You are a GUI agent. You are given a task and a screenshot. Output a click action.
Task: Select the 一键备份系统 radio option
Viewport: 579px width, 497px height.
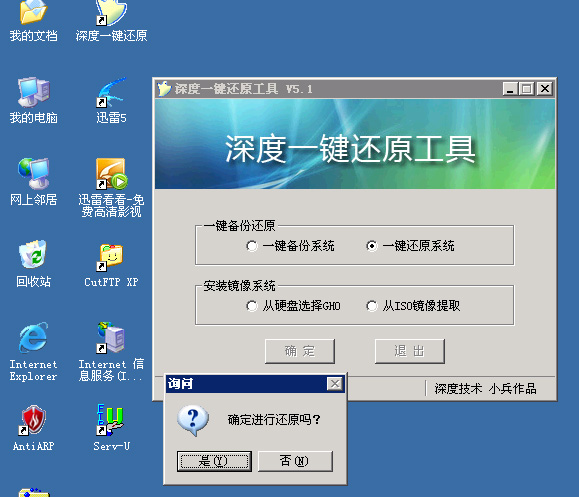(x=290, y=246)
